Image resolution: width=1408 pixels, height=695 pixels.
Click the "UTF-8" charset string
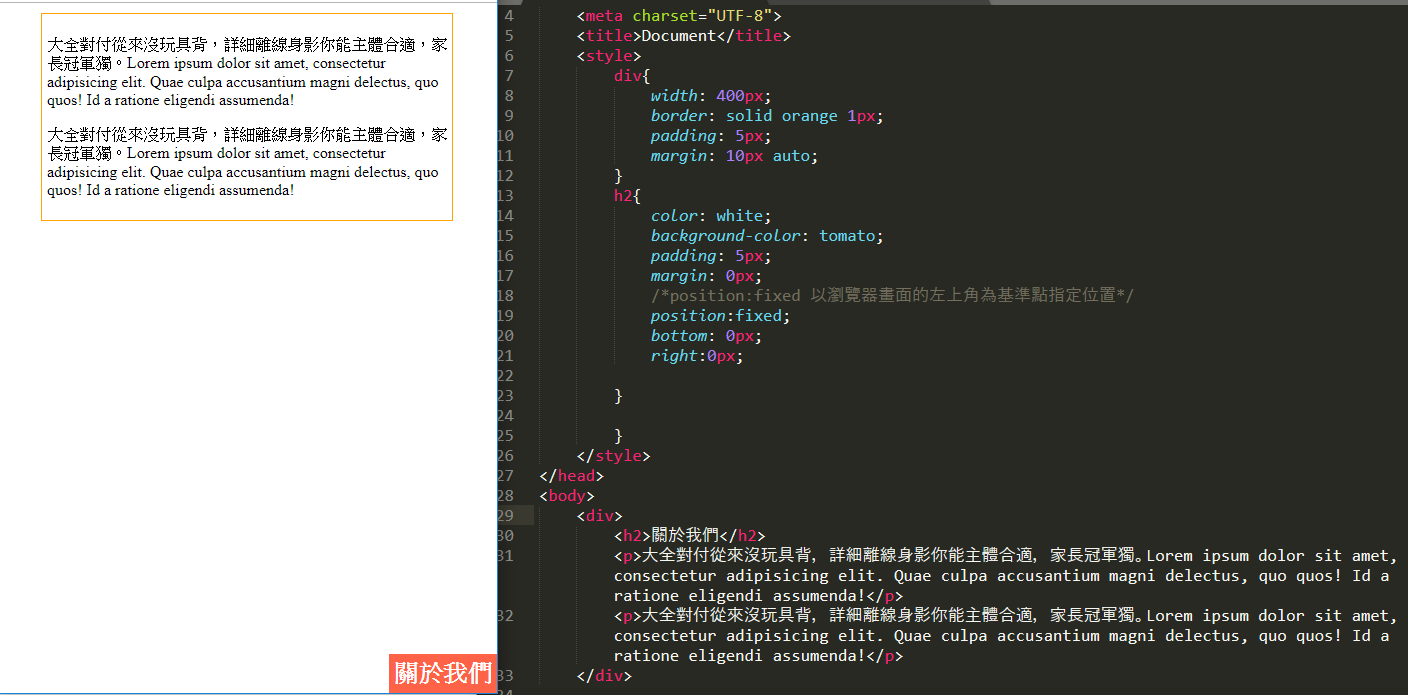[x=738, y=16]
